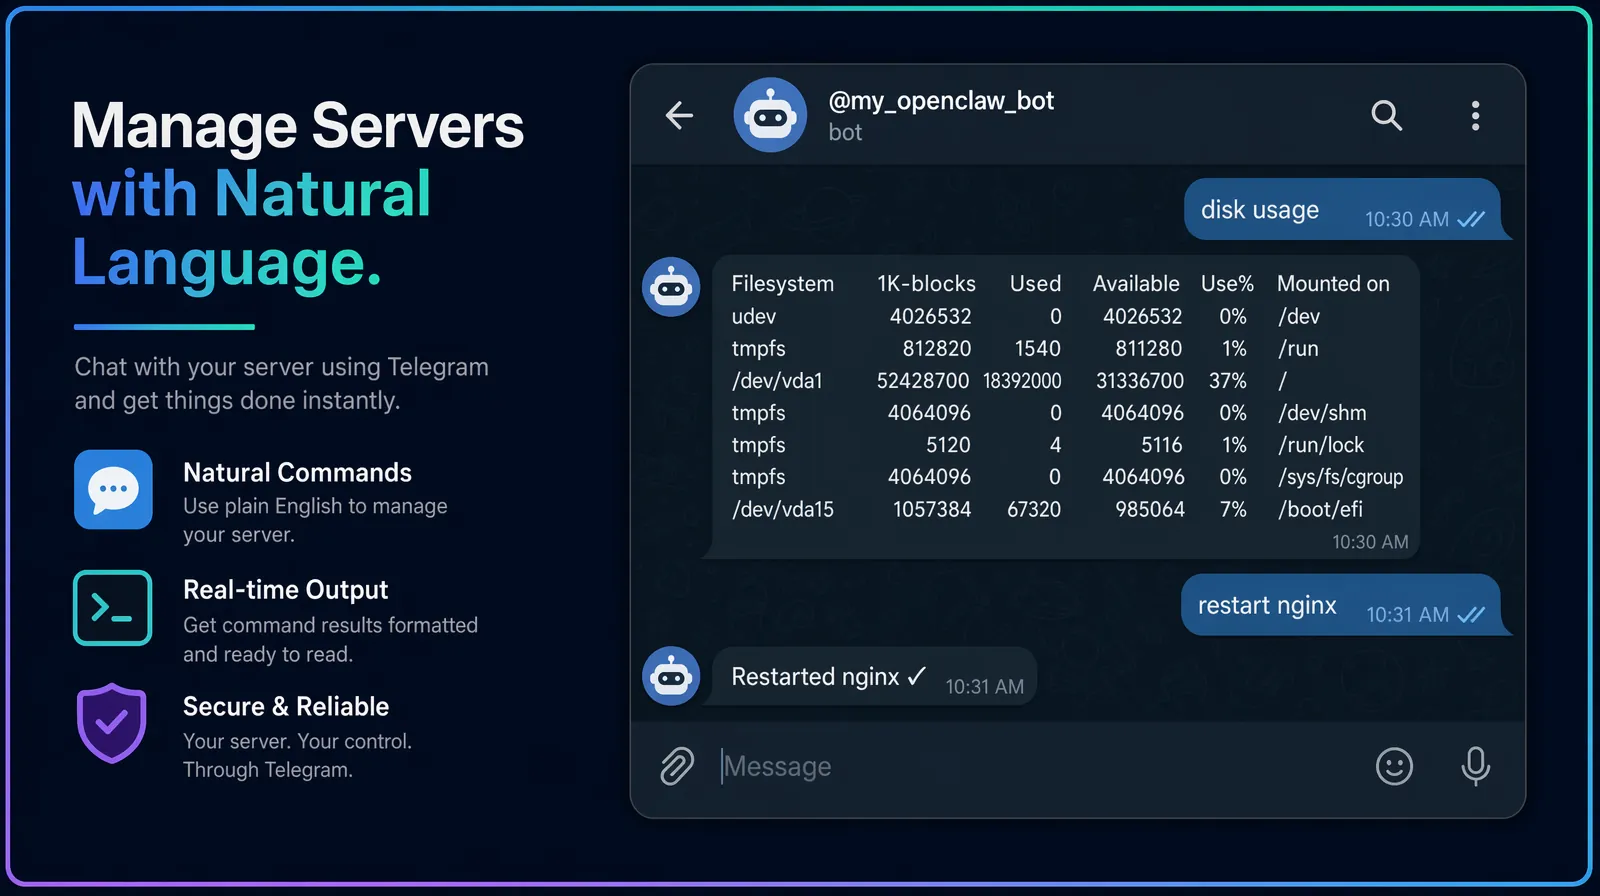1600x896 pixels.
Task: Click bot avatar beside Restarted nginx message
Action: coord(671,676)
